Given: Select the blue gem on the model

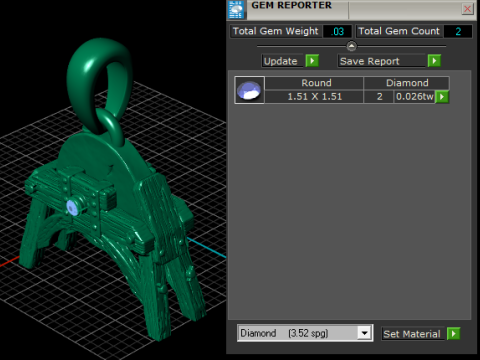Looking at the screenshot, I should (72, 207).
